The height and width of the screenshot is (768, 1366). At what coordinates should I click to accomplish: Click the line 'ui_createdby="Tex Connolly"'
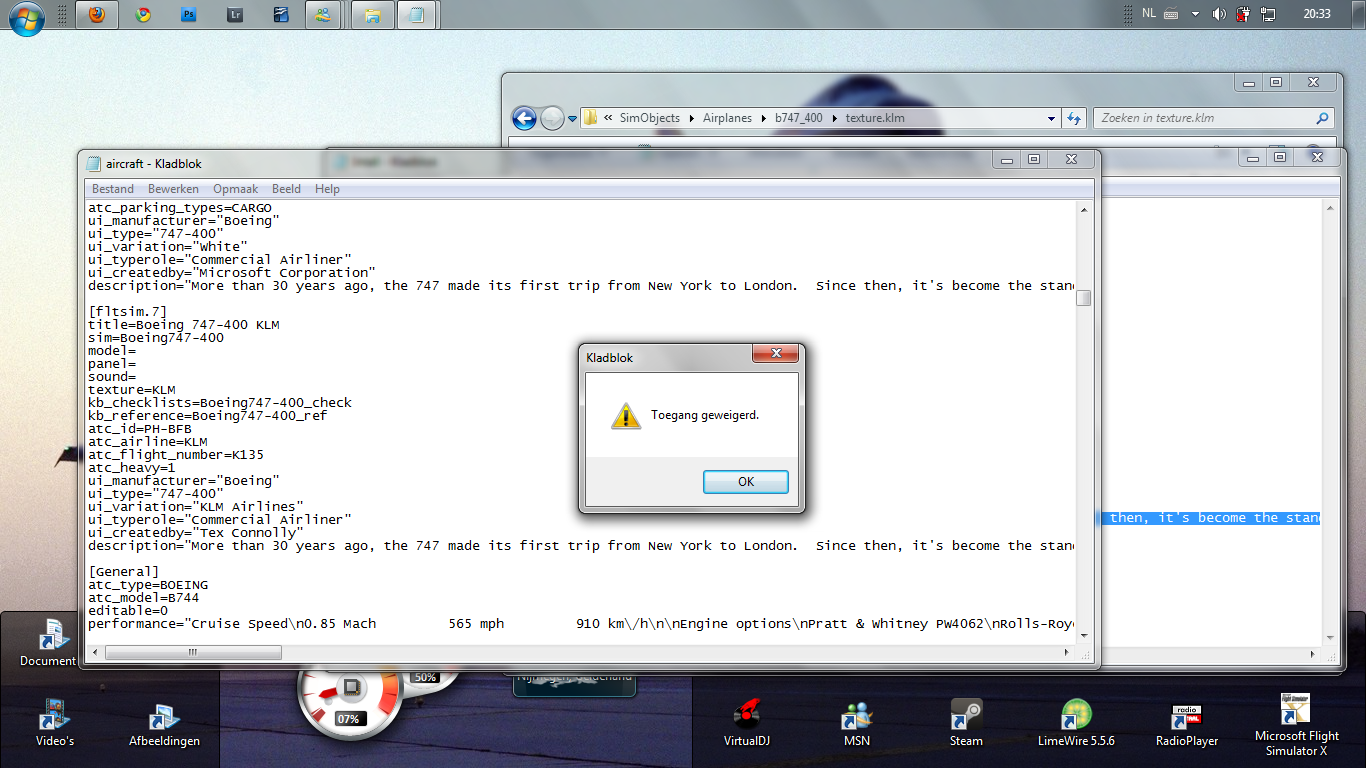196,533
